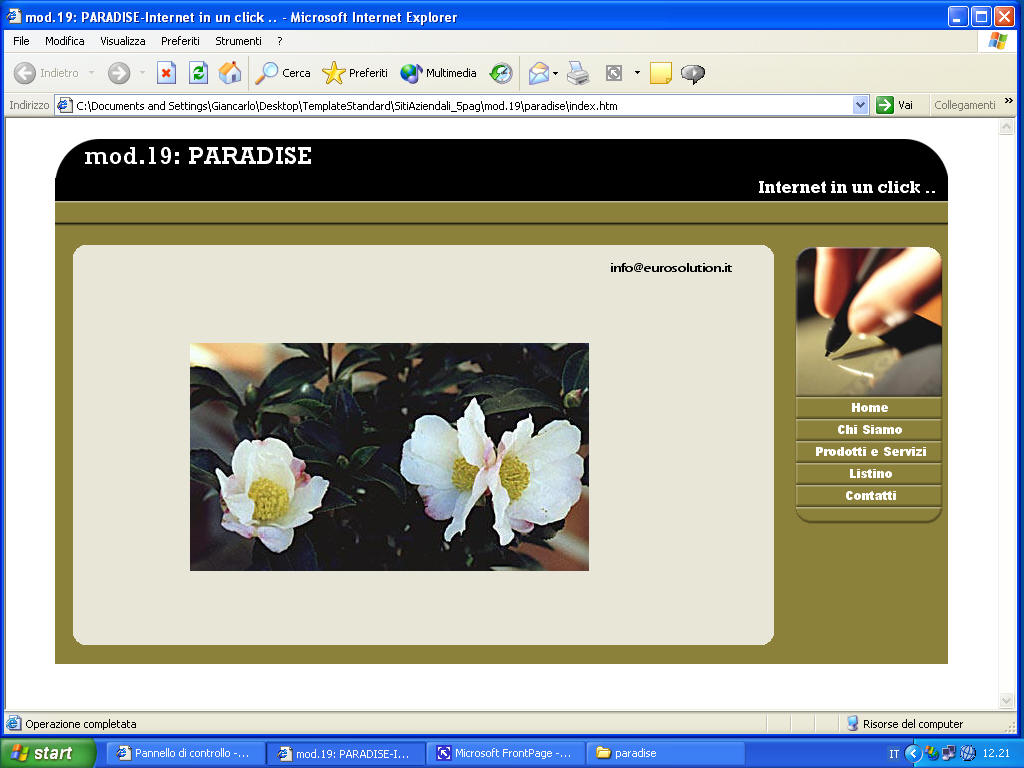Click the house icon in the IE toolbar
The width and height of the screenshot is (1024, 768).
230,73
